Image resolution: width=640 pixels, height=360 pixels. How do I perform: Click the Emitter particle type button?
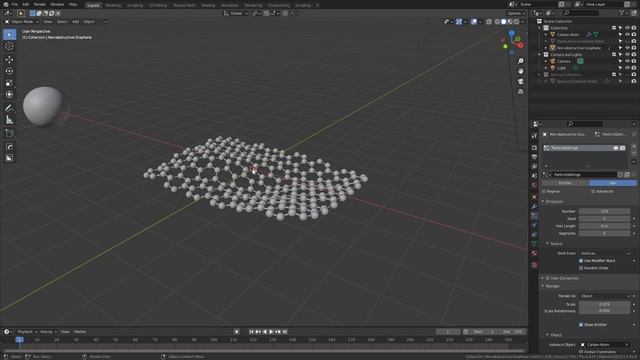(565, 183)
